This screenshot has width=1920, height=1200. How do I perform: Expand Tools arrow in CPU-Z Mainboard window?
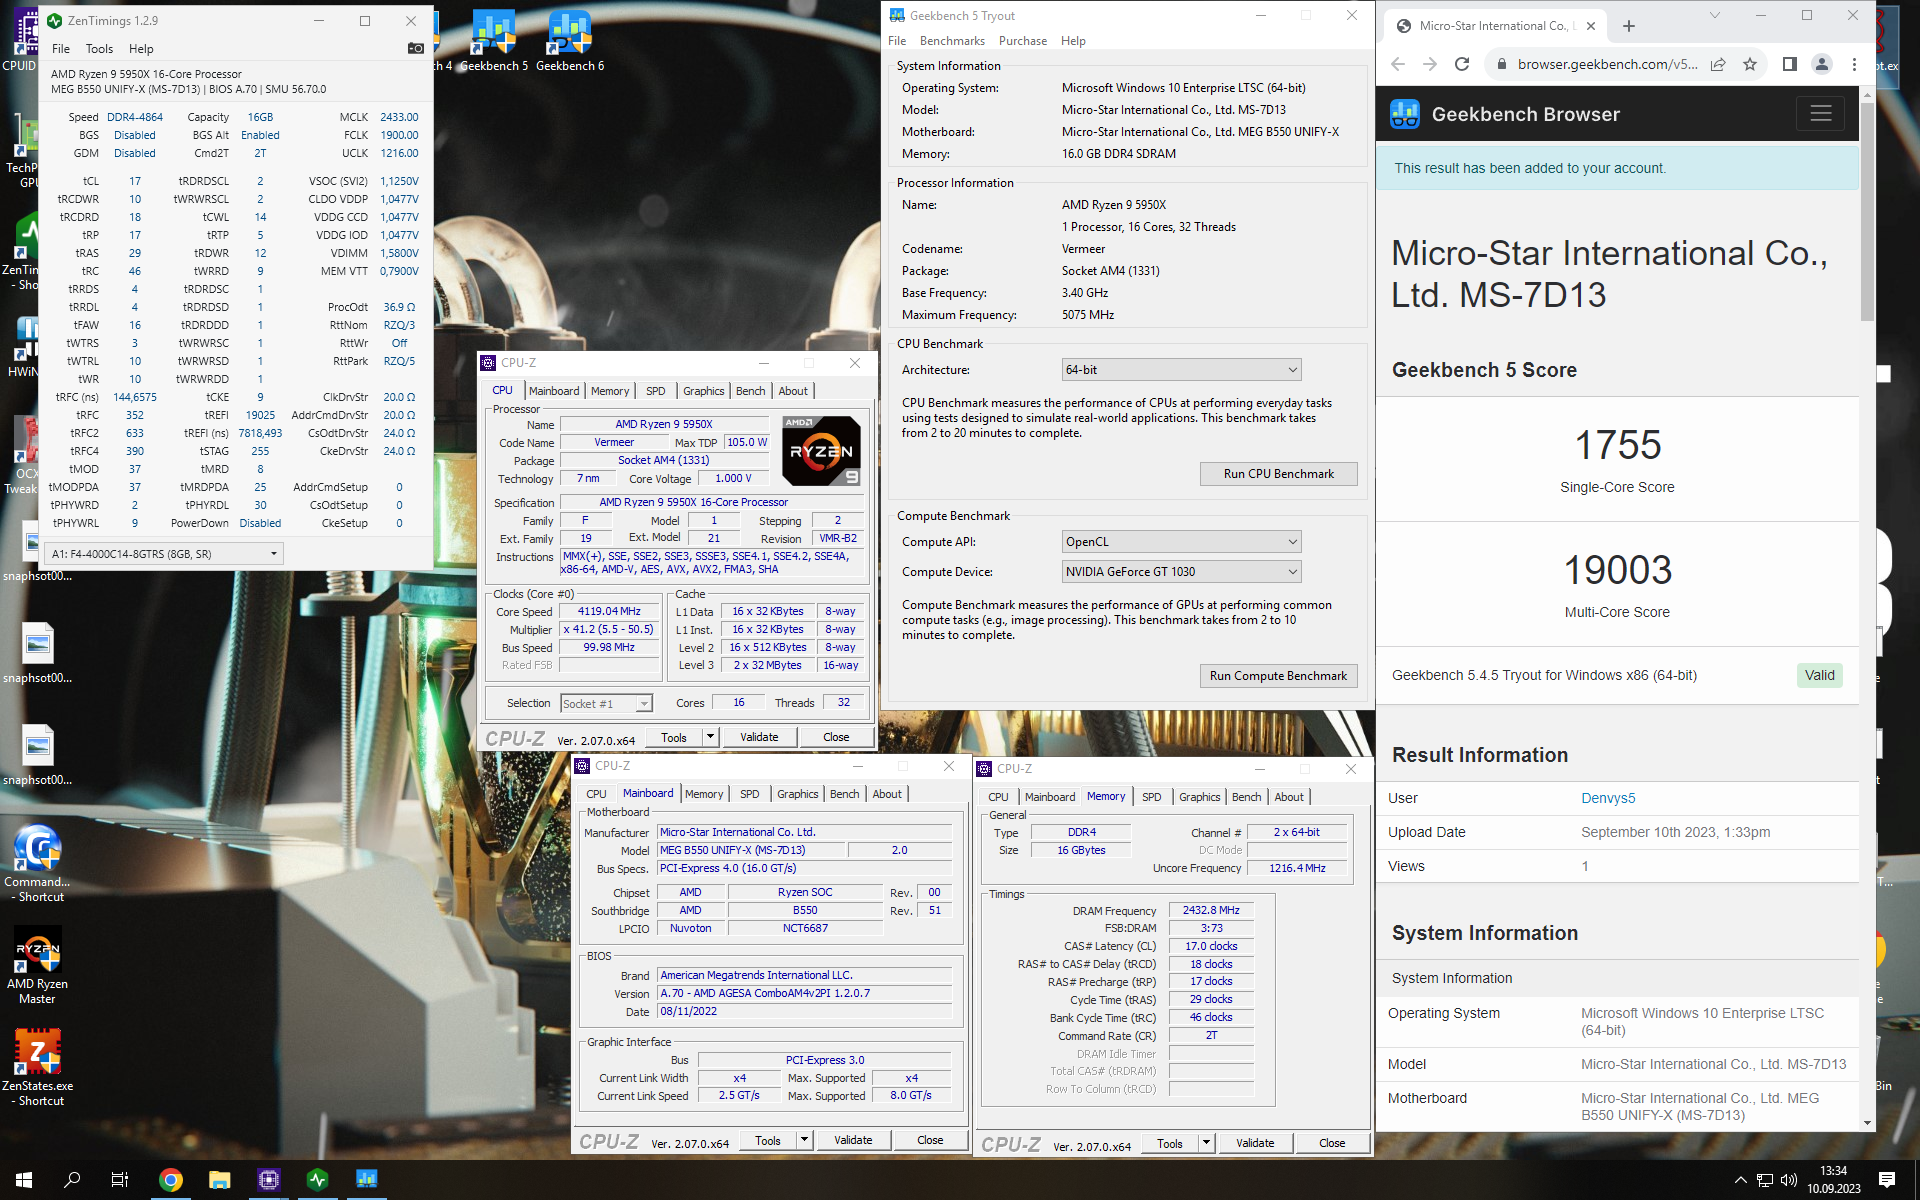tap(804, 1140)
